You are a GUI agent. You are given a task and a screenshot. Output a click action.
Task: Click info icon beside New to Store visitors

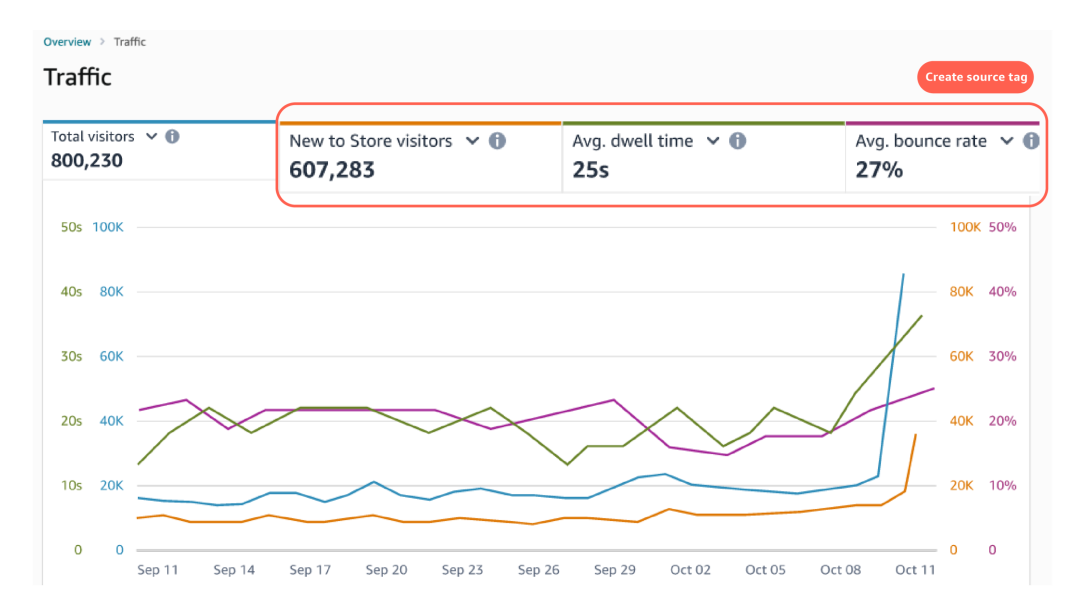pos(497,141)
